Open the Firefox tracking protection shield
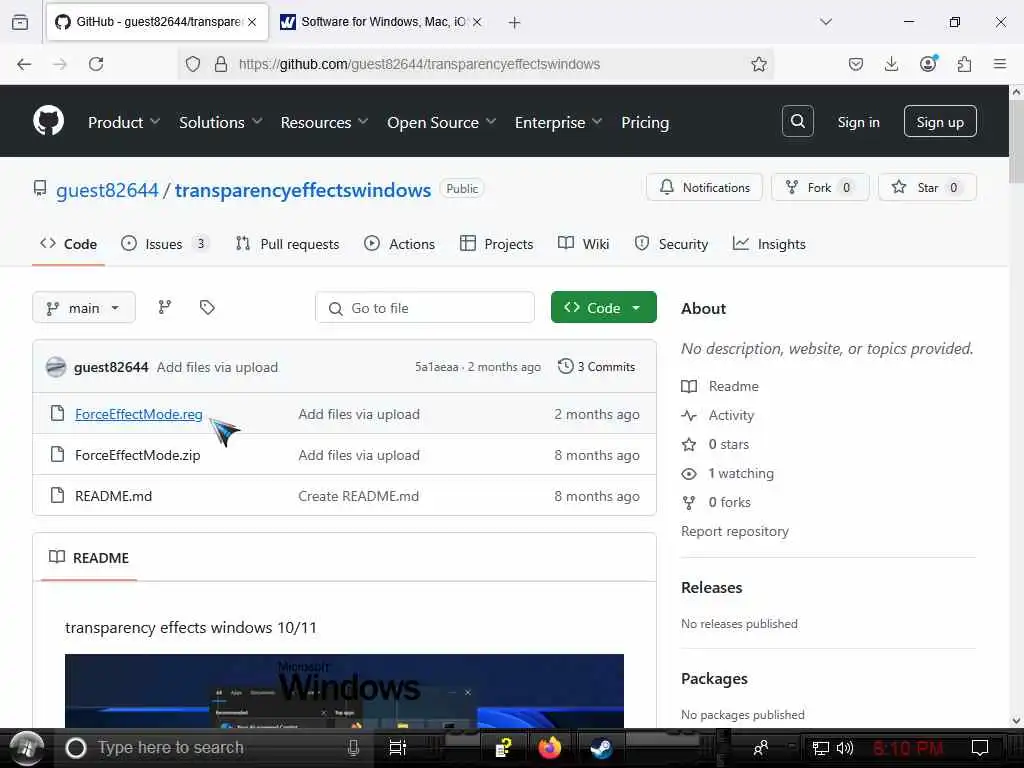The width and height of the screenshot is (1024, 768). (193, 64)
